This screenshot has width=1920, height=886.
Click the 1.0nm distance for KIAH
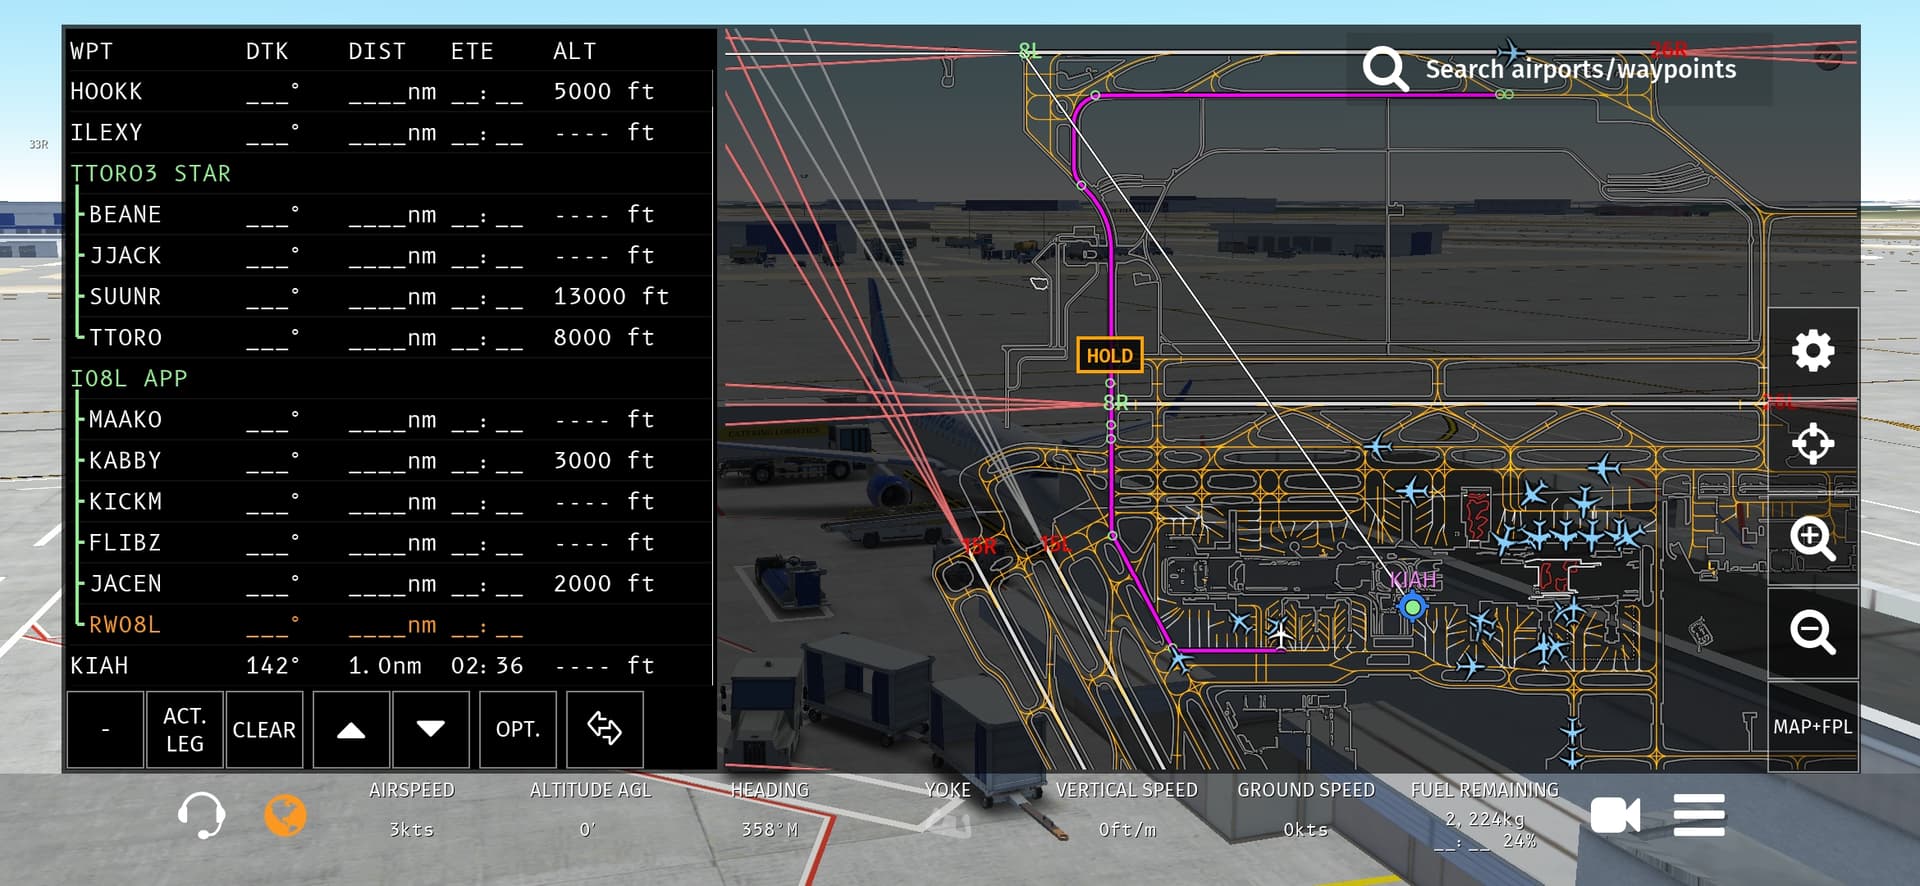coord(385,666)
